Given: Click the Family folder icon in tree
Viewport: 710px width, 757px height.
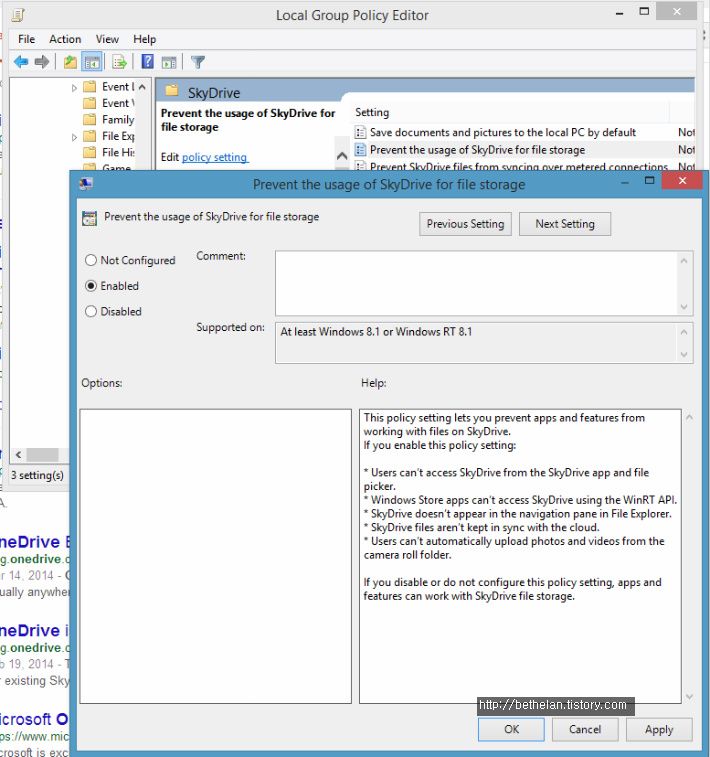Looking at the screenshot, I should point(89,119).
